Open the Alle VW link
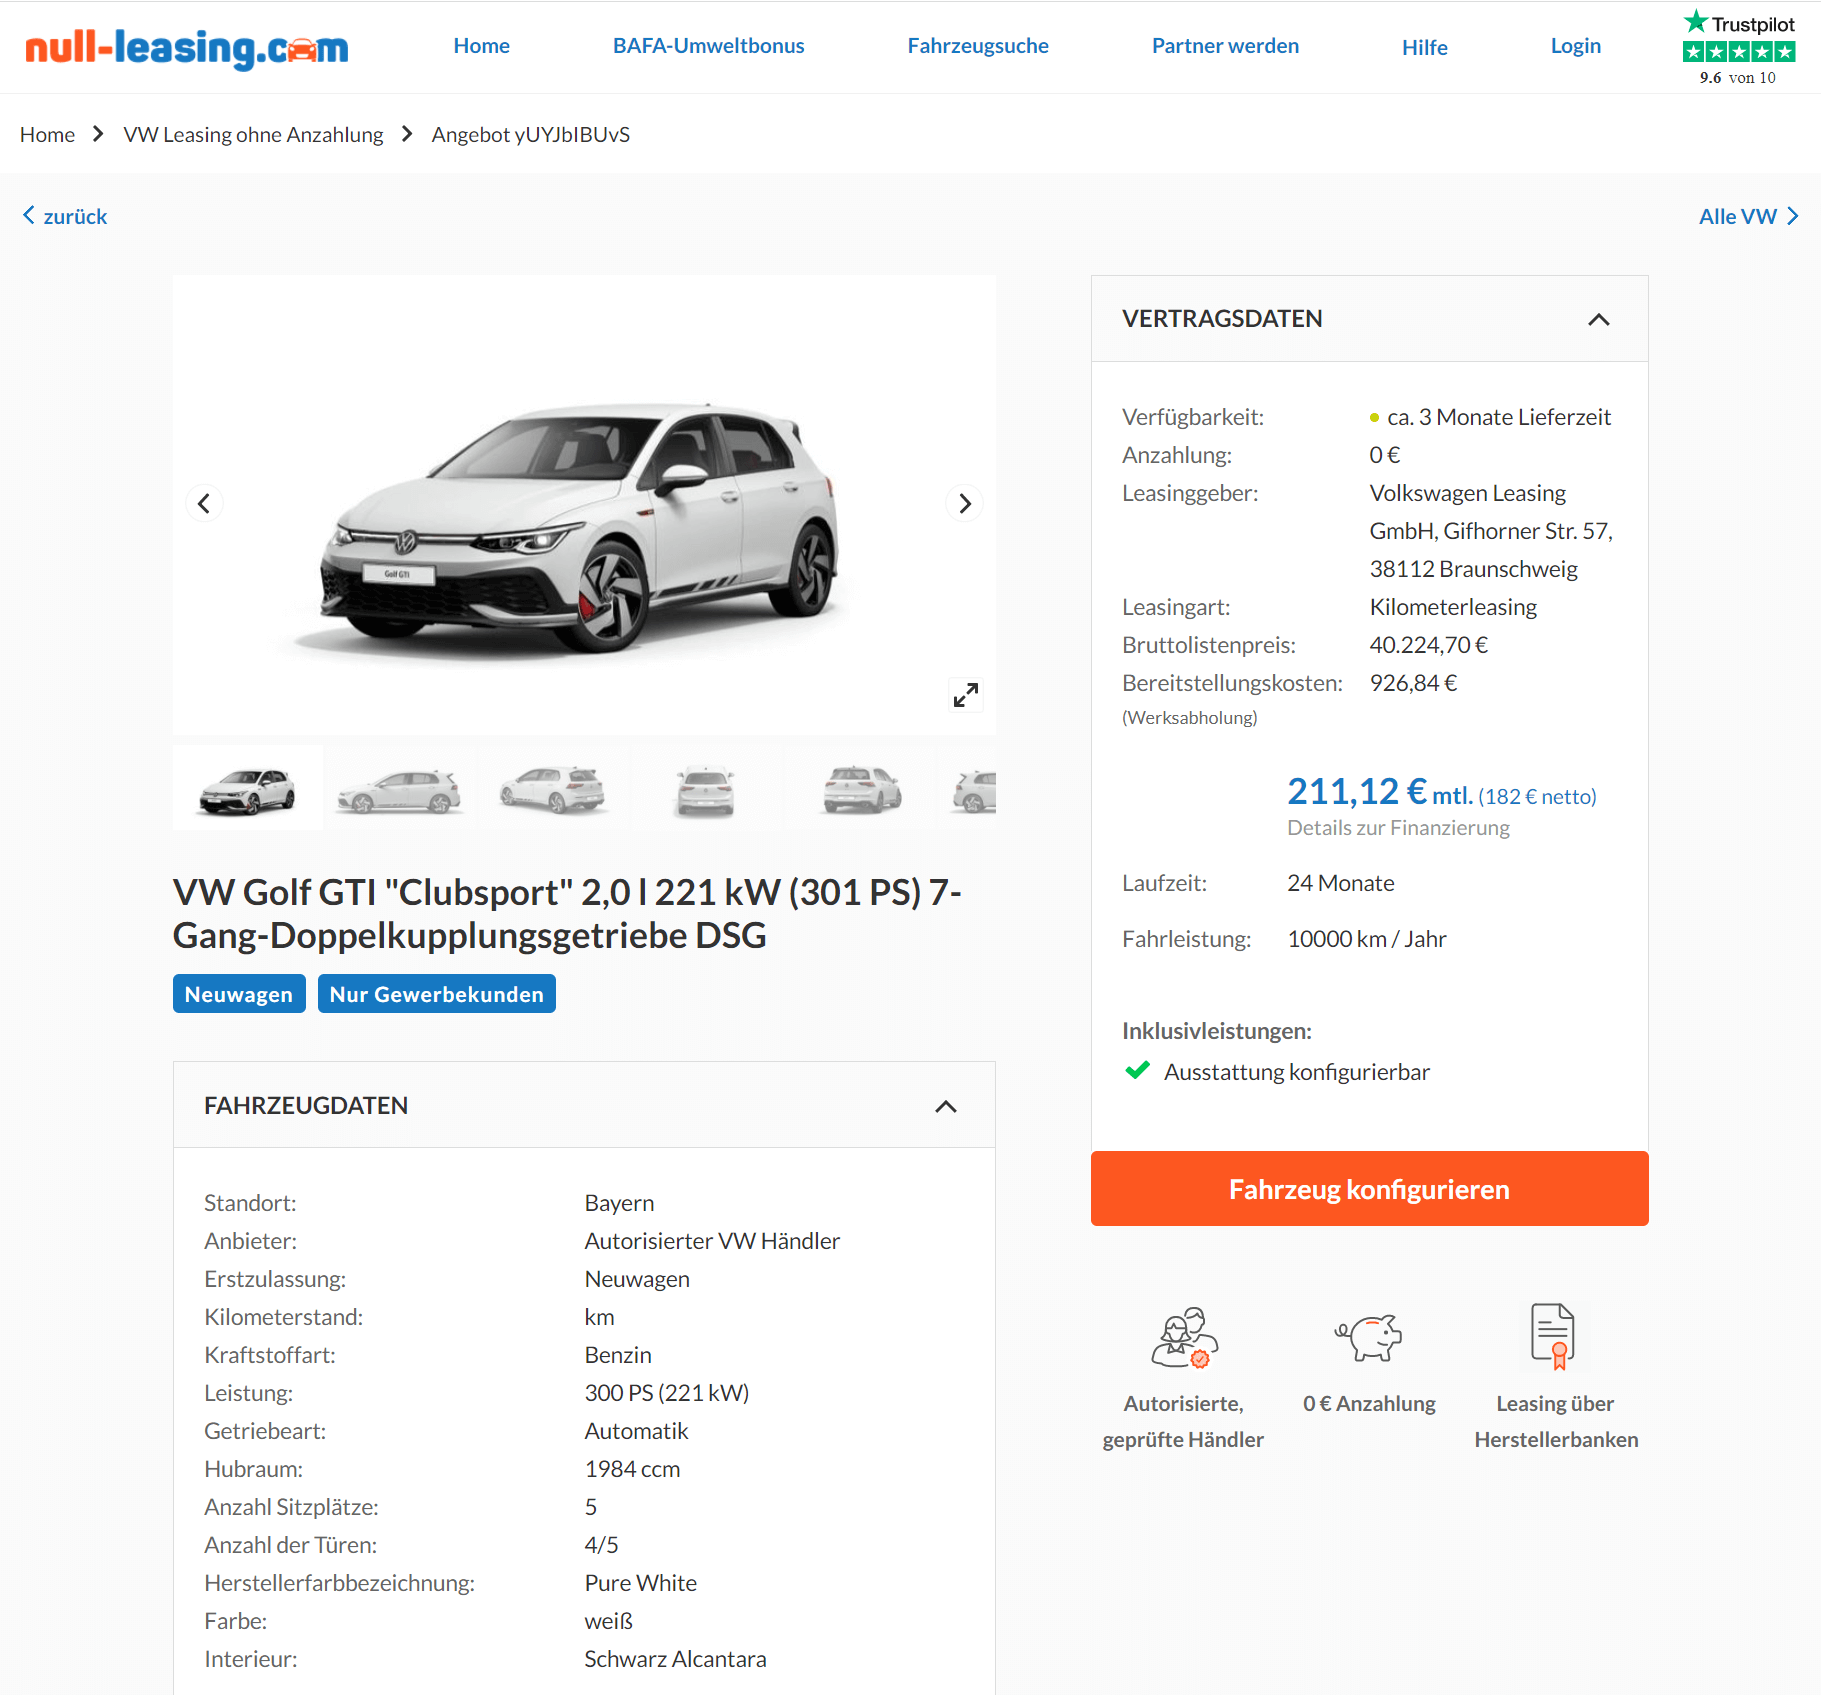 click(x=1749, y=216)
